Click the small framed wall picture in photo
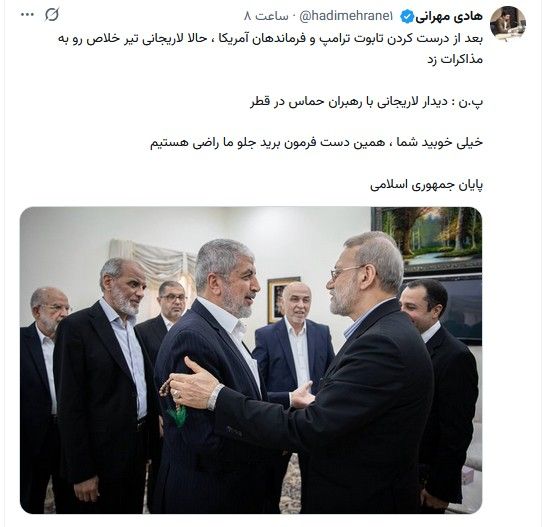The image size is (549, 527). pos(282,299)
